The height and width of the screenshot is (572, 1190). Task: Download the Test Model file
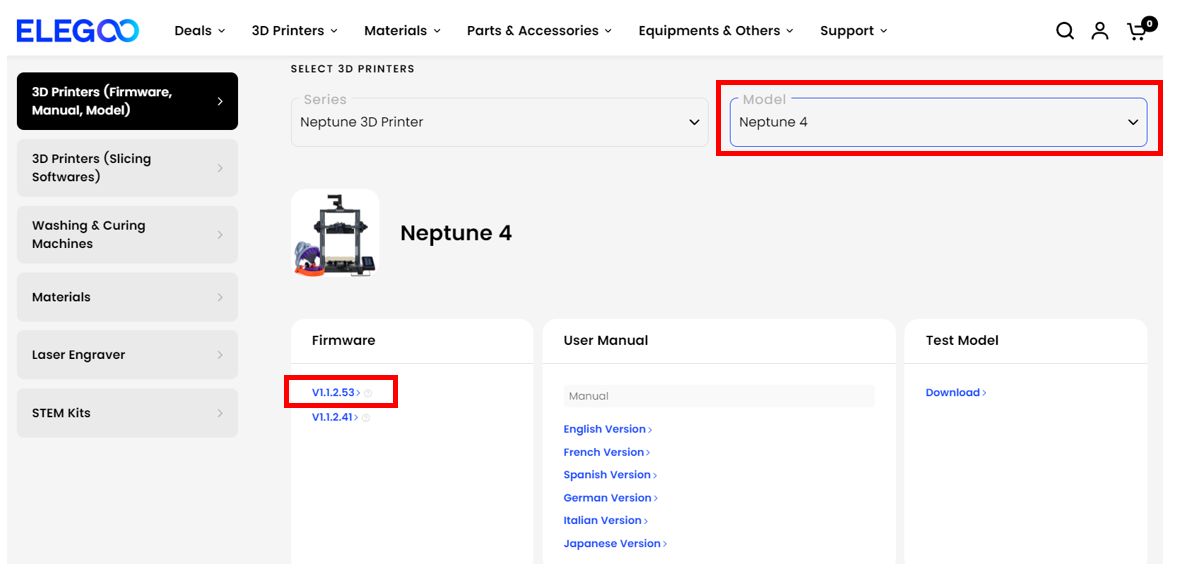click(x=954, y=393)
